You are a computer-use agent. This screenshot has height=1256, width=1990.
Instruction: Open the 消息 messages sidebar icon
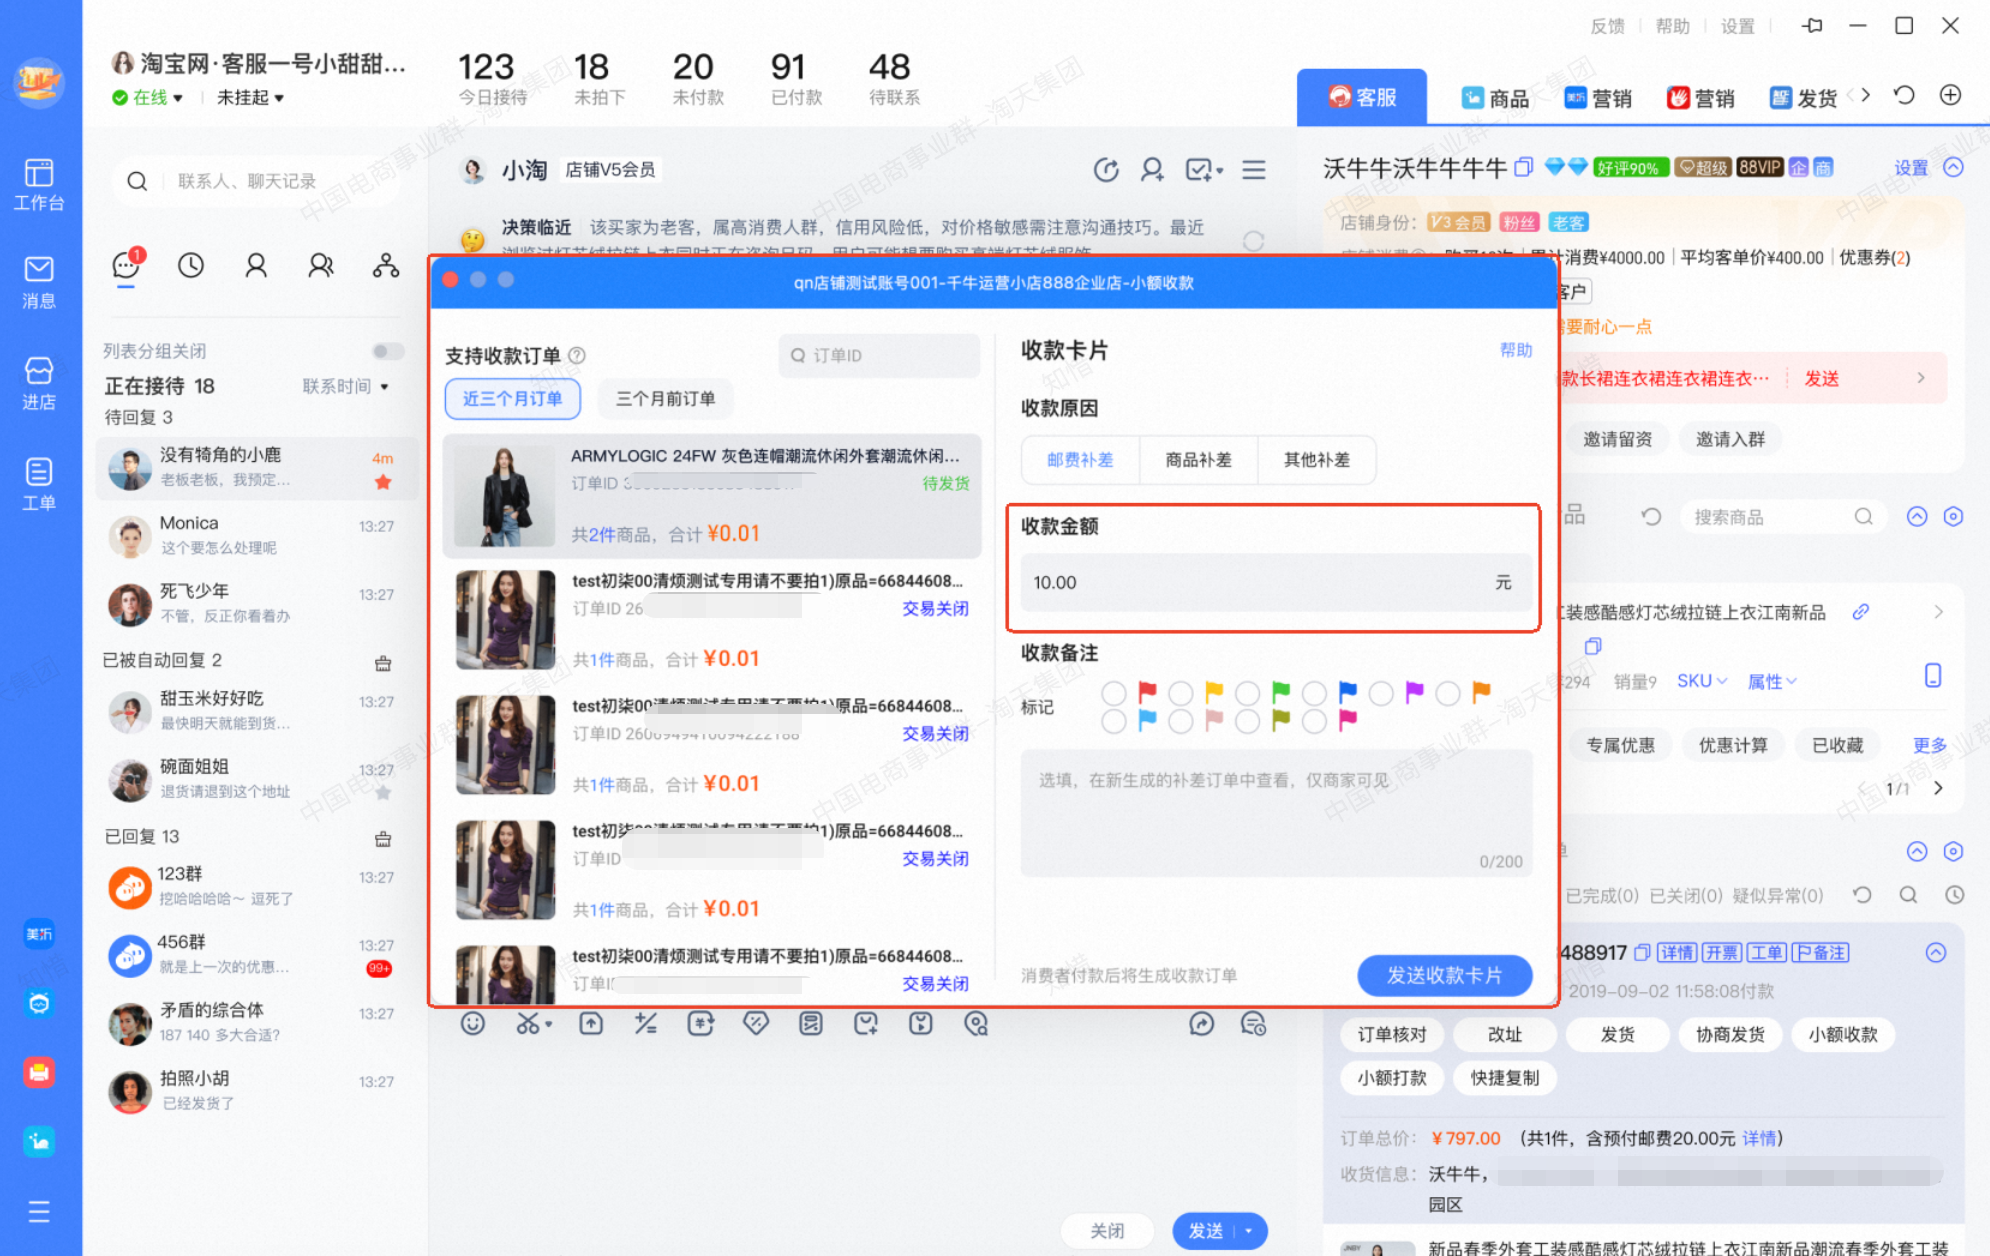point(38,282)
